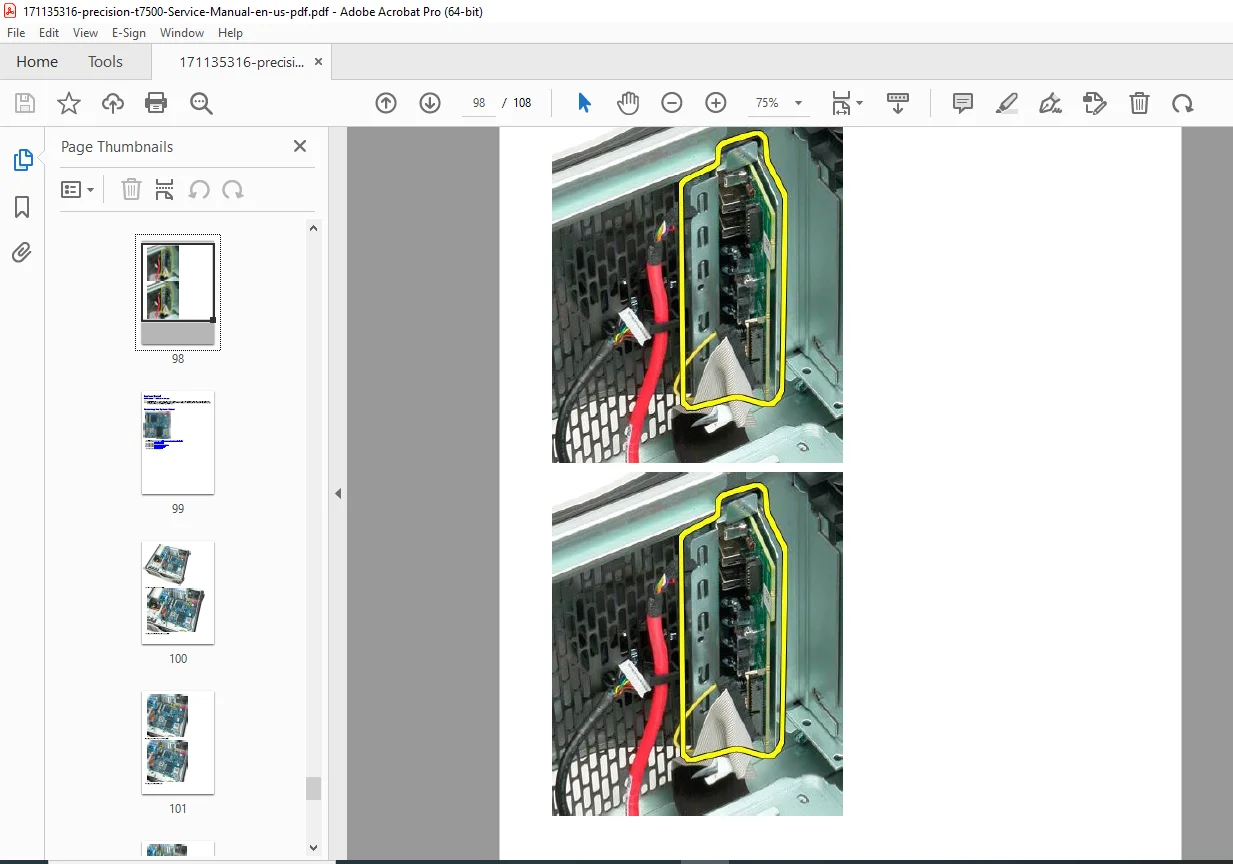Select page 101 thumbnail
Viewport: 1233px width, 864px height.
pyautogui.click(x=178, y=742)
